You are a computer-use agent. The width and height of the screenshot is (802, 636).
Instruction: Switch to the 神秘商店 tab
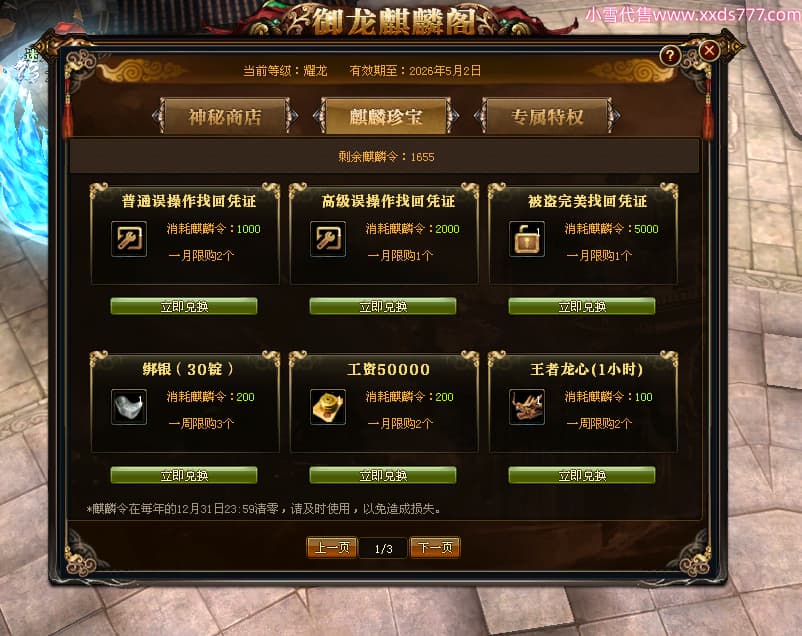(225, 117)
